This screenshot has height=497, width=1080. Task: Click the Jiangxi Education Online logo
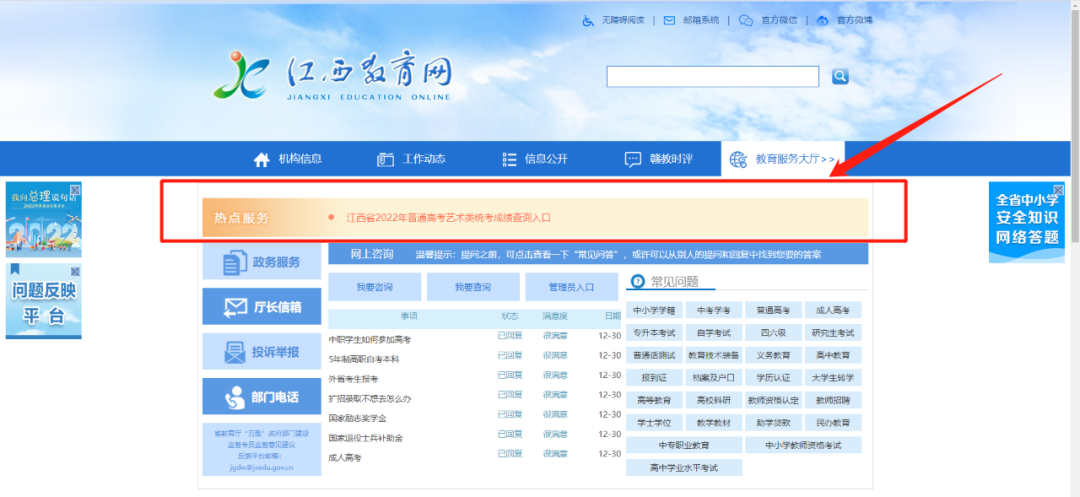[333, 74]
